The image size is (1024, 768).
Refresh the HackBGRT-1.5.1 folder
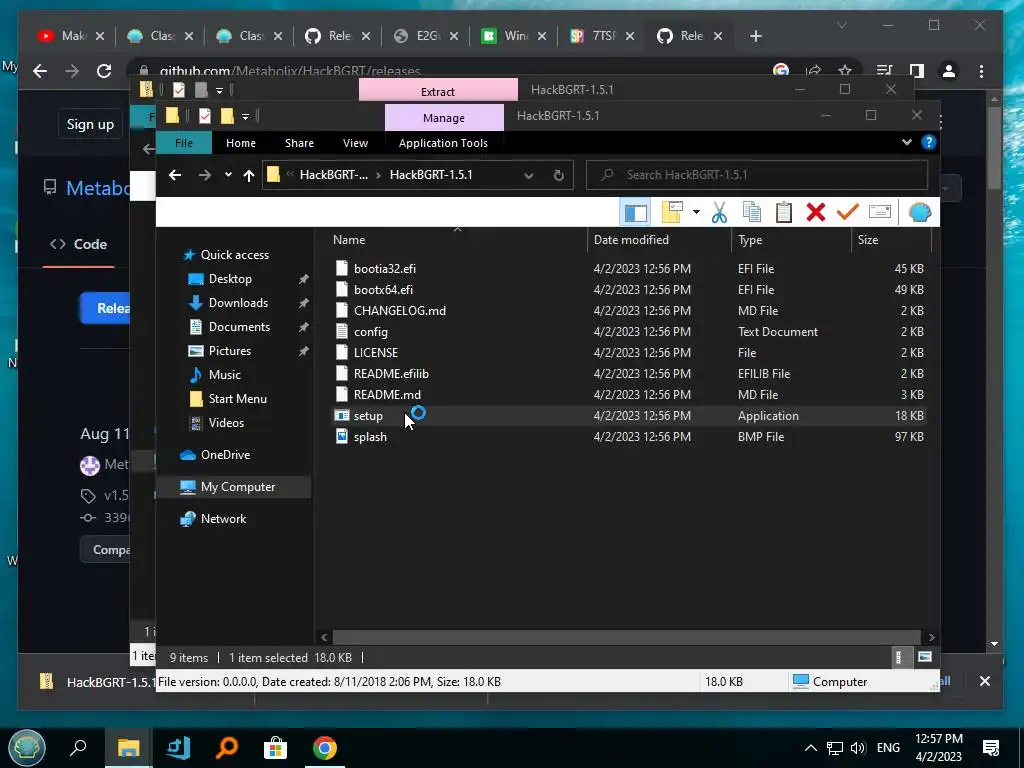tap(558, 175)
